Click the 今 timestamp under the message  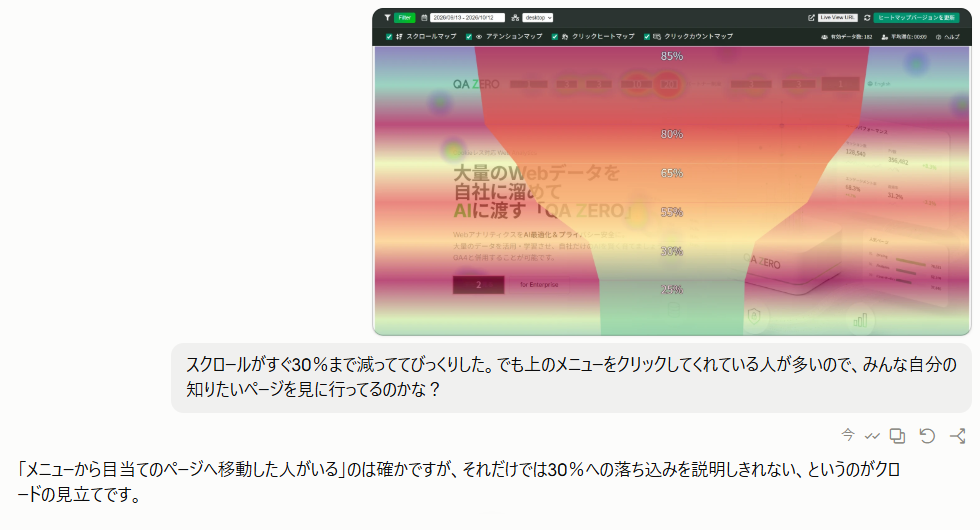(848, 435)
